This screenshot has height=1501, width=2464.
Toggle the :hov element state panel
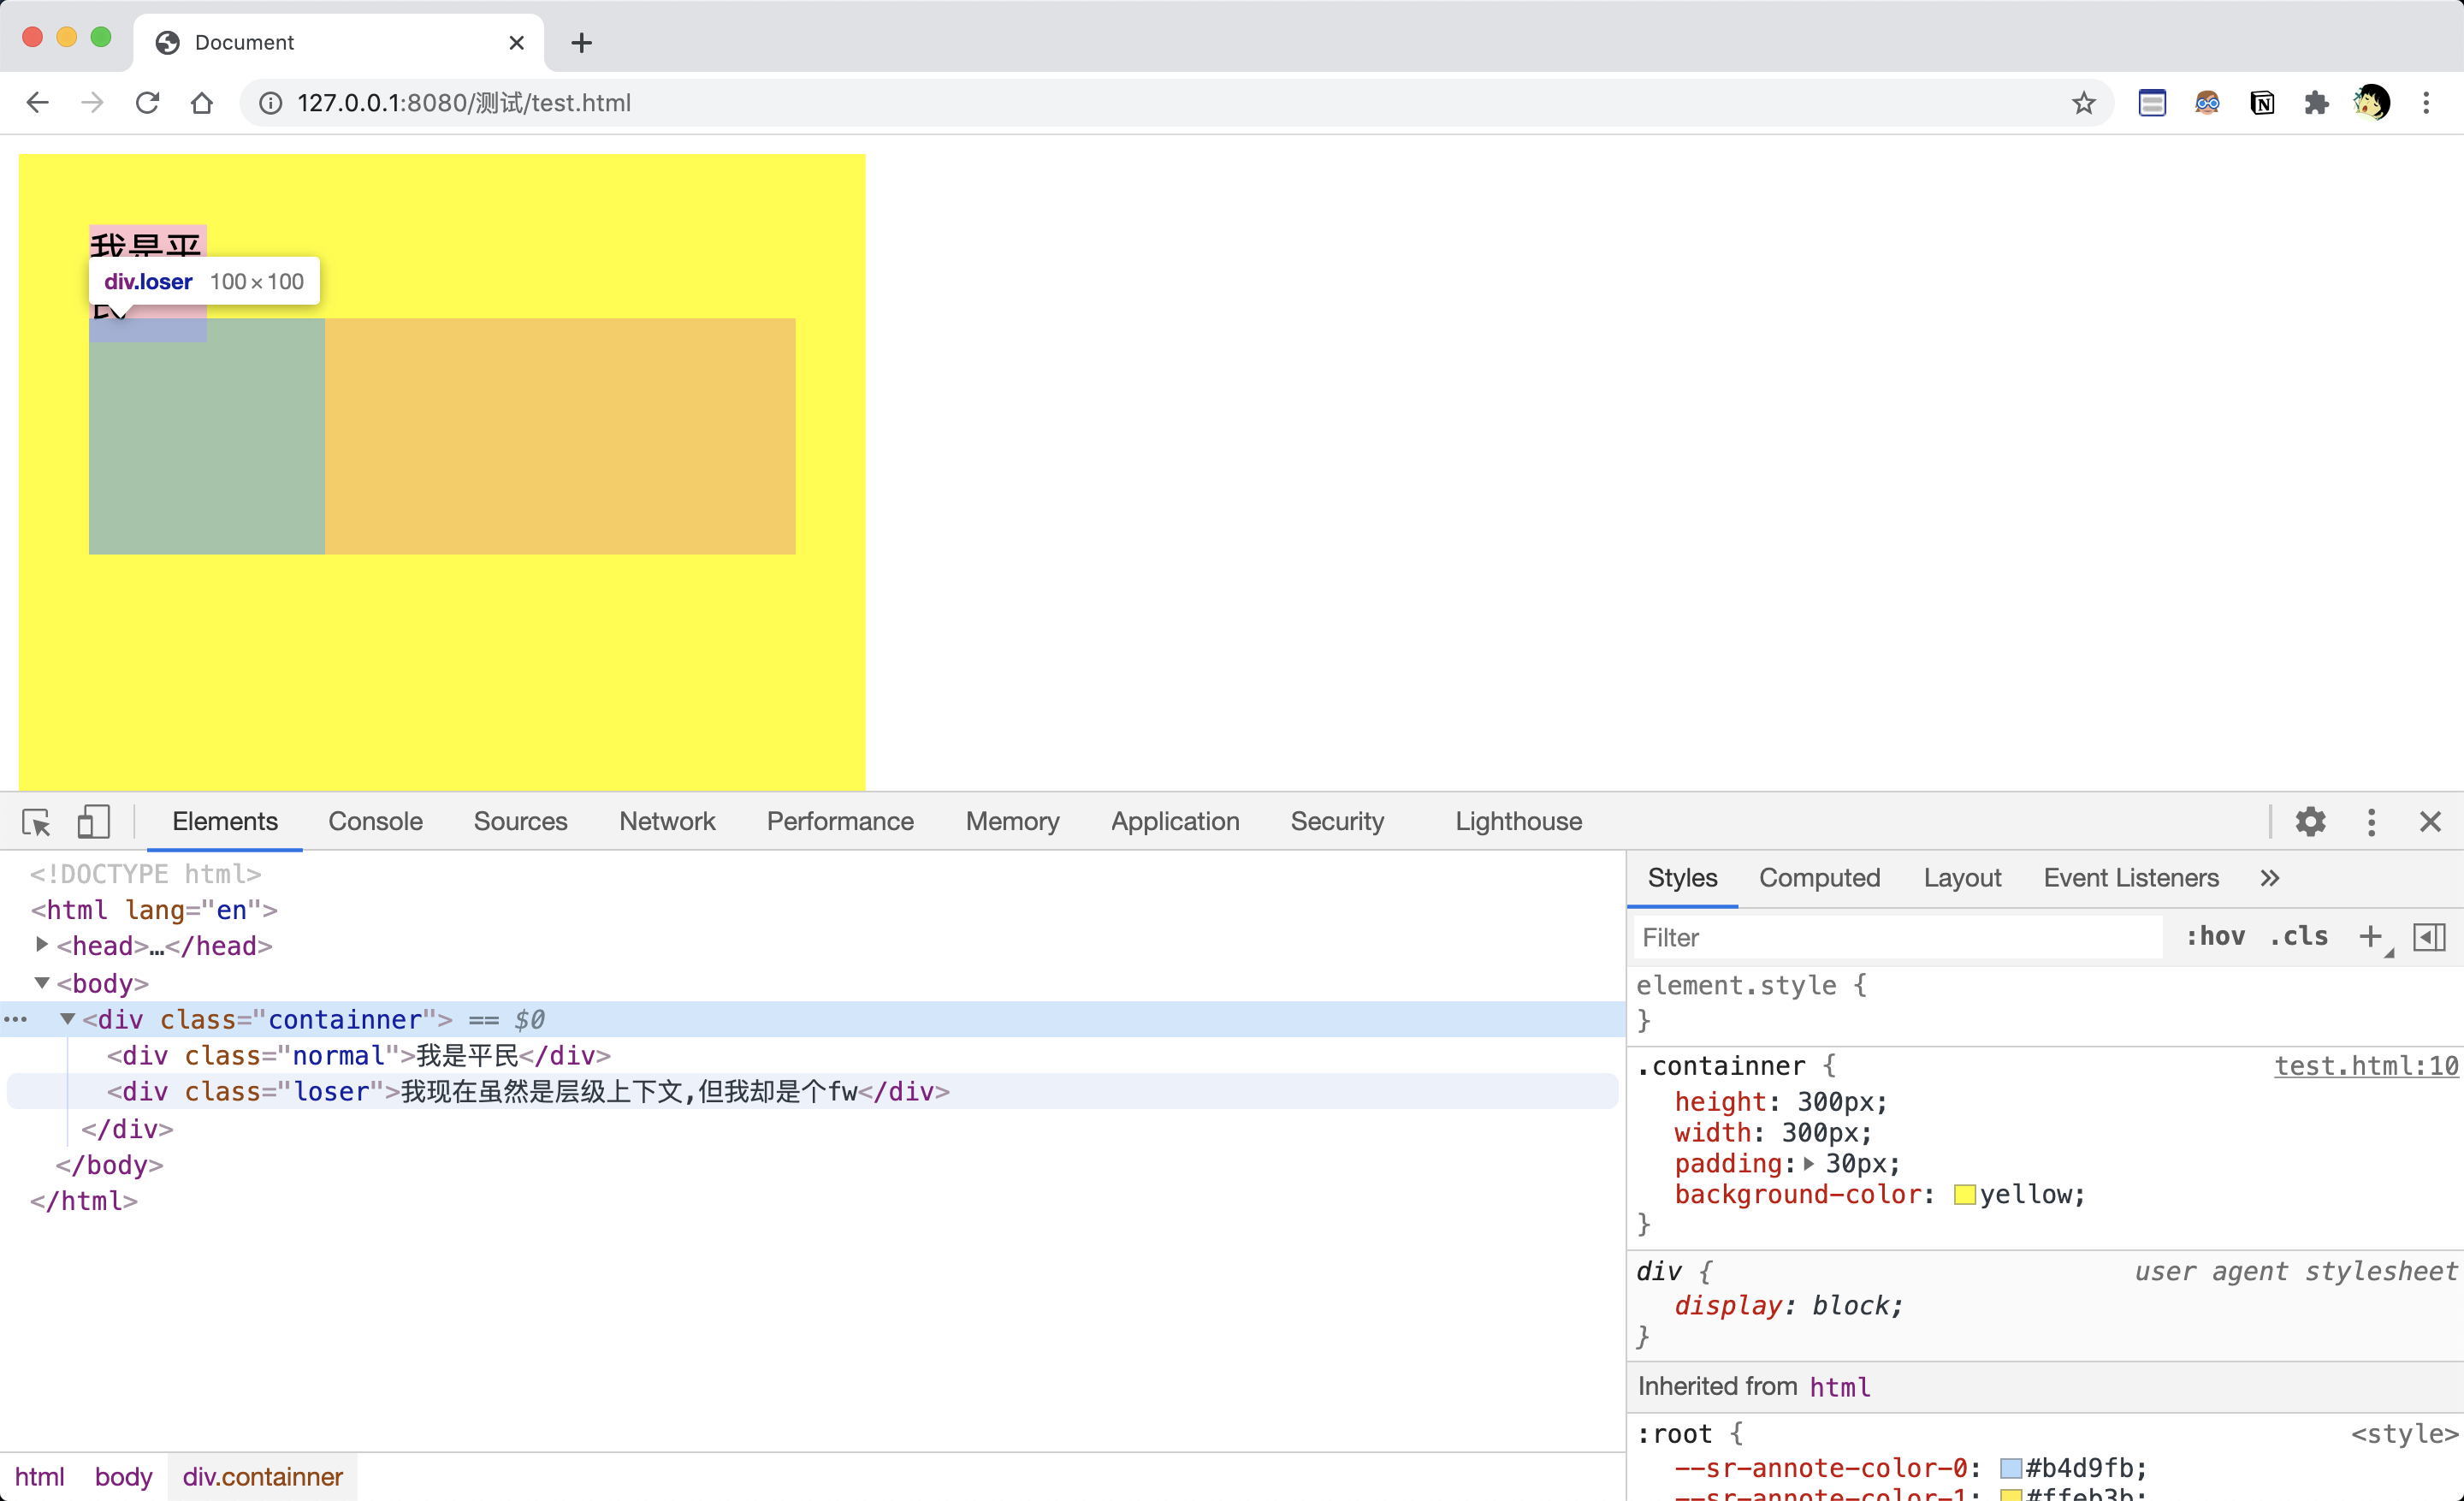tap(2215, 937)
